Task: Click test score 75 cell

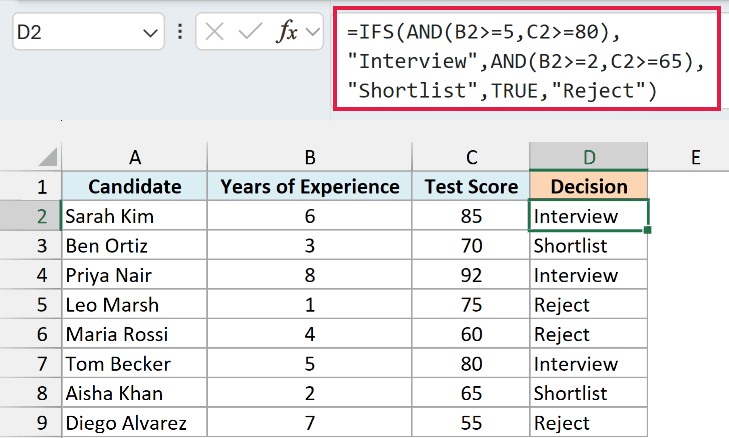Action: 471,305
